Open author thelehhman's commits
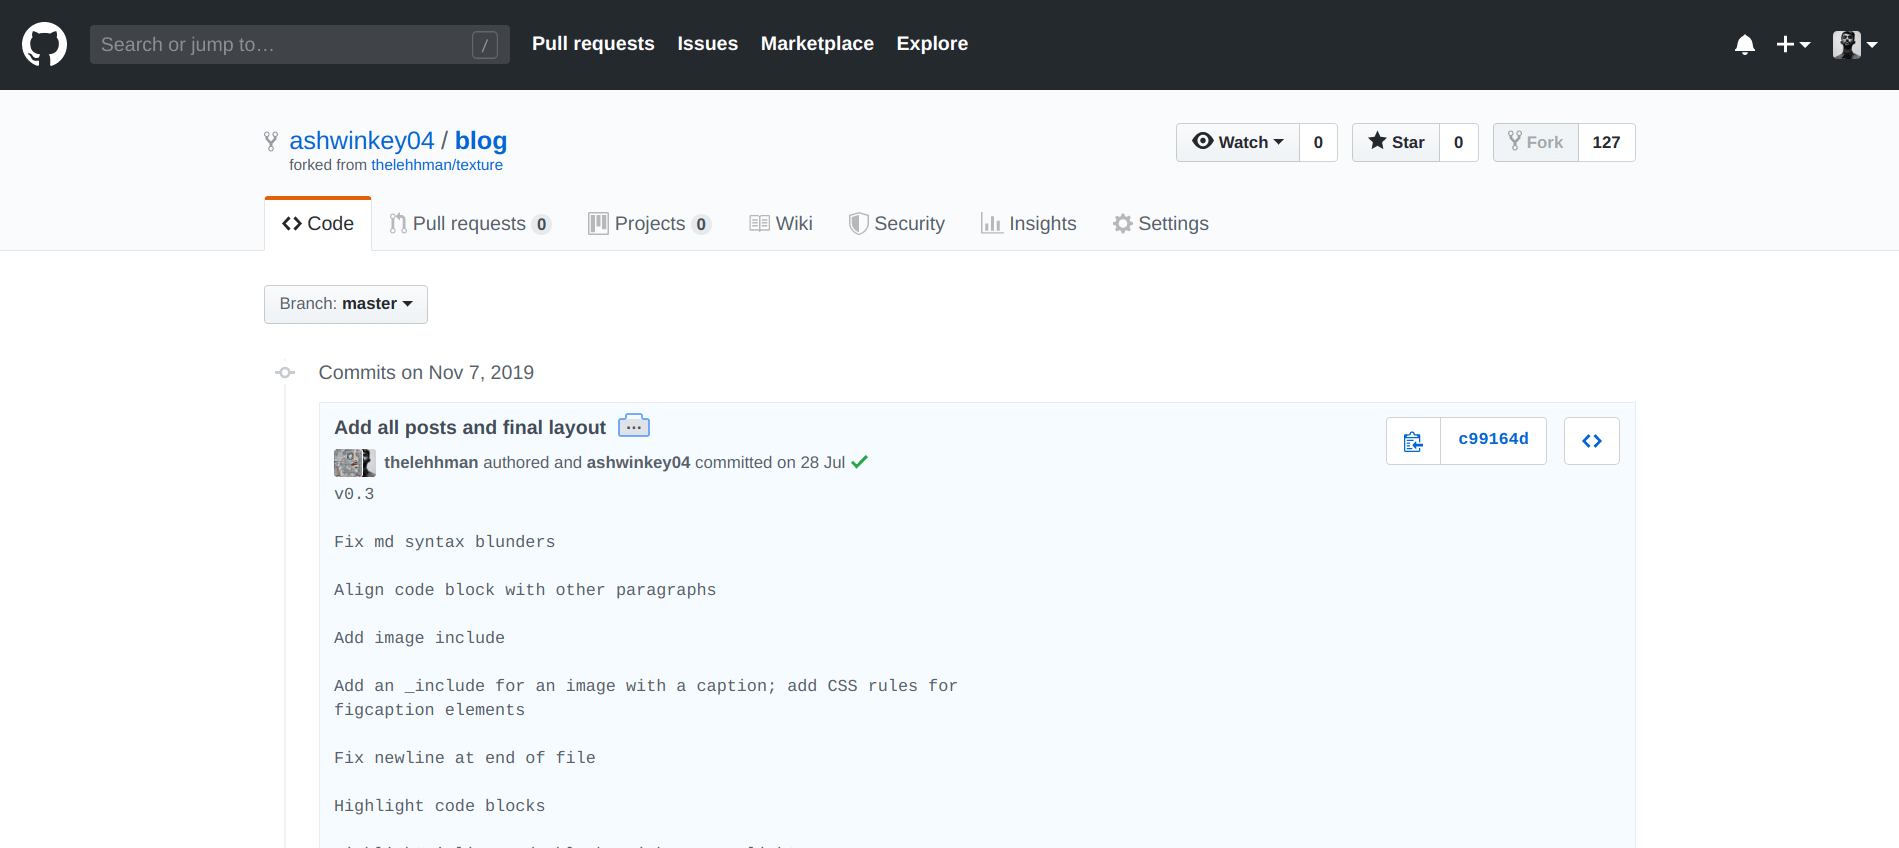The width and height of the screenshot is (1899, 848). point(431,462)
